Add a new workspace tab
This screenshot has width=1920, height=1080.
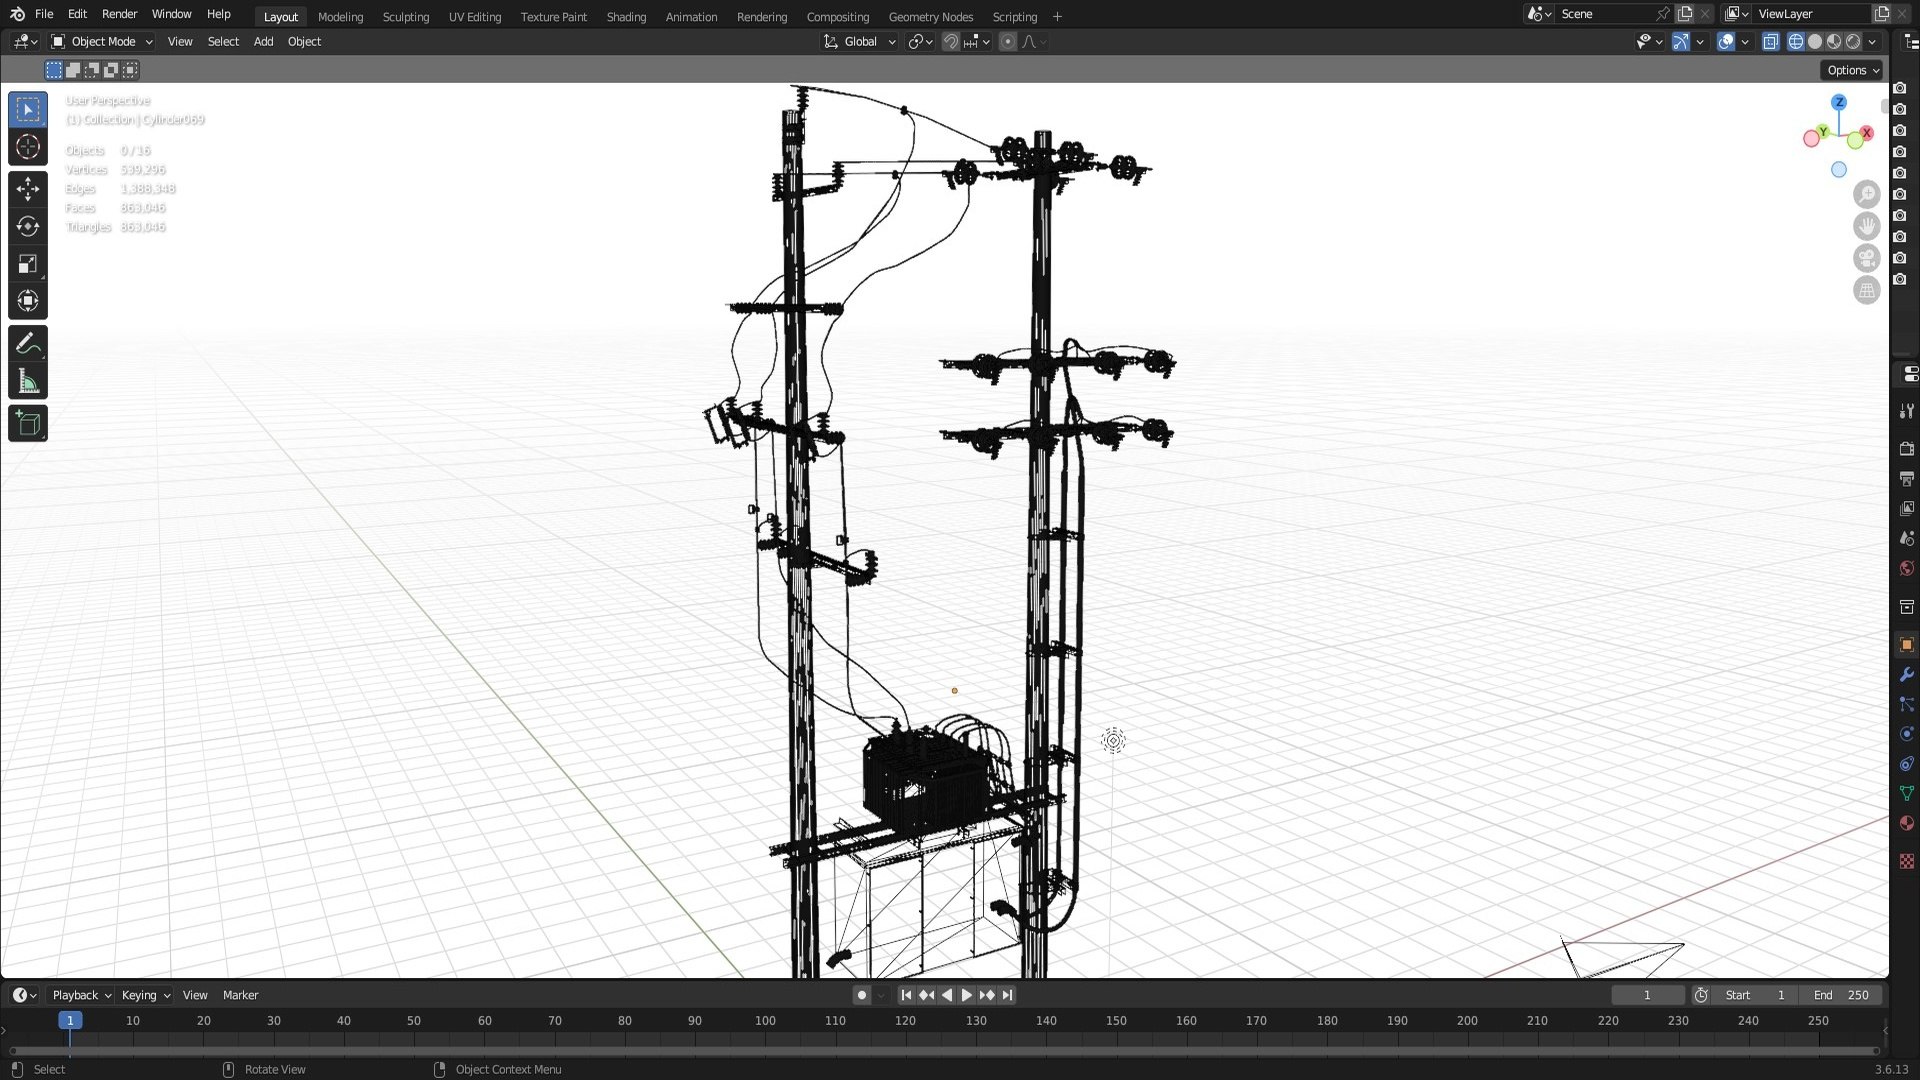1057,17
